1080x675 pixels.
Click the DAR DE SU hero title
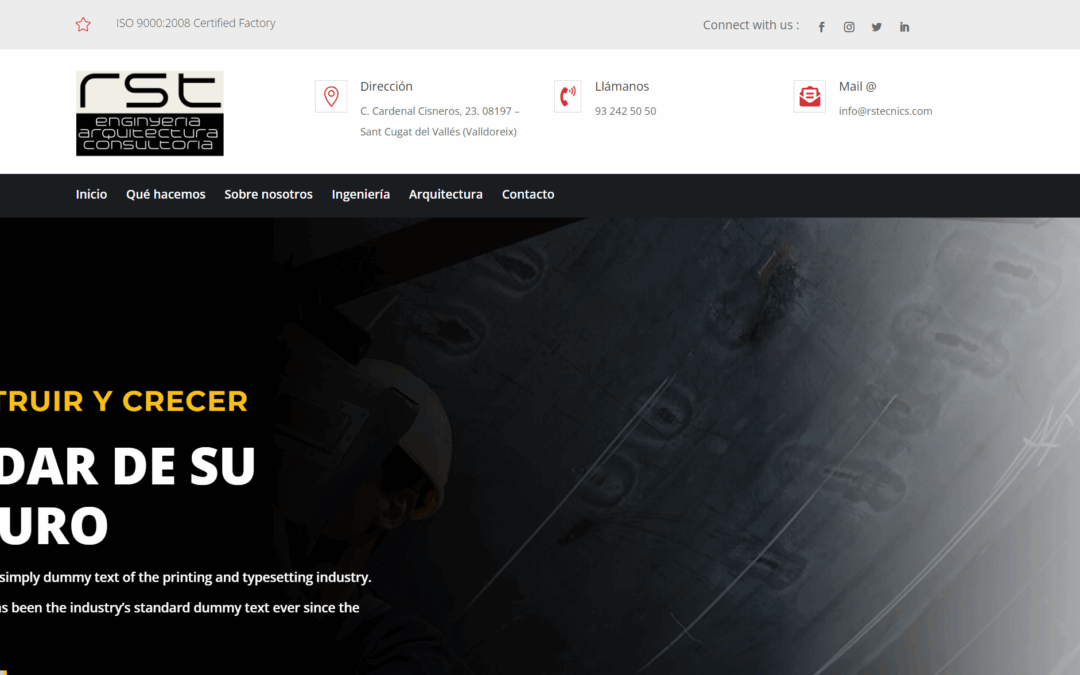[127, 466]
